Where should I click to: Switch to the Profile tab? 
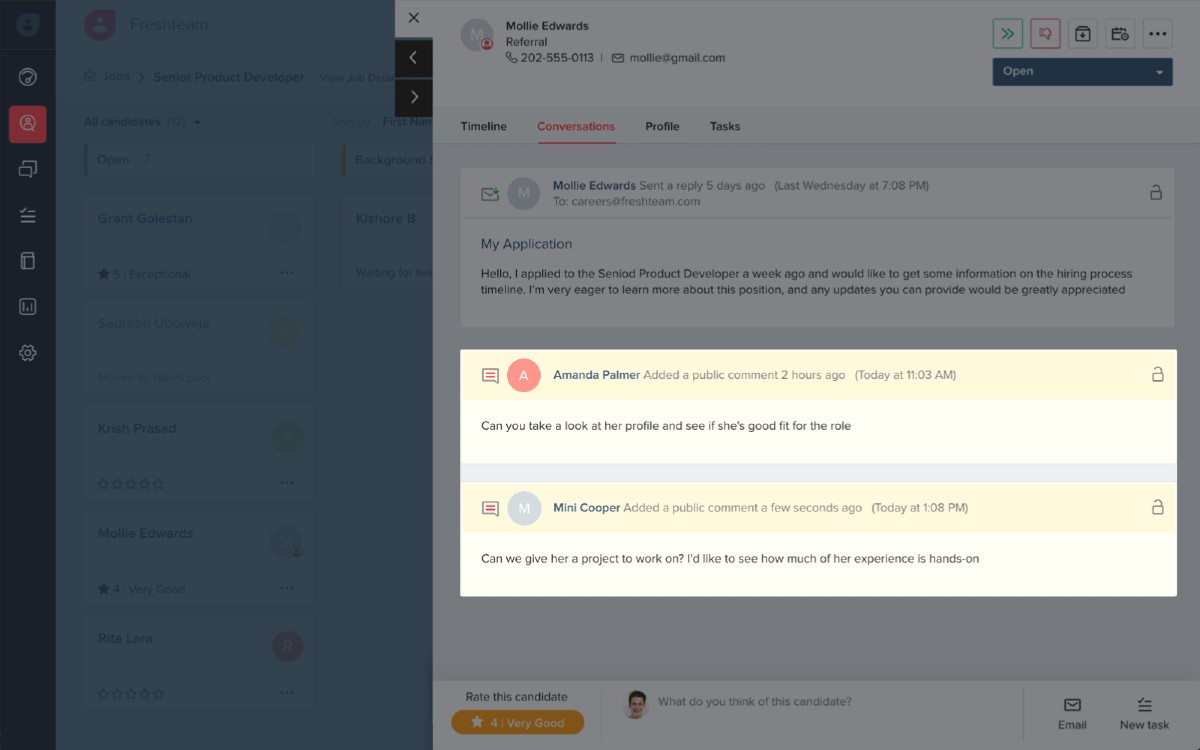pos(662,126)
